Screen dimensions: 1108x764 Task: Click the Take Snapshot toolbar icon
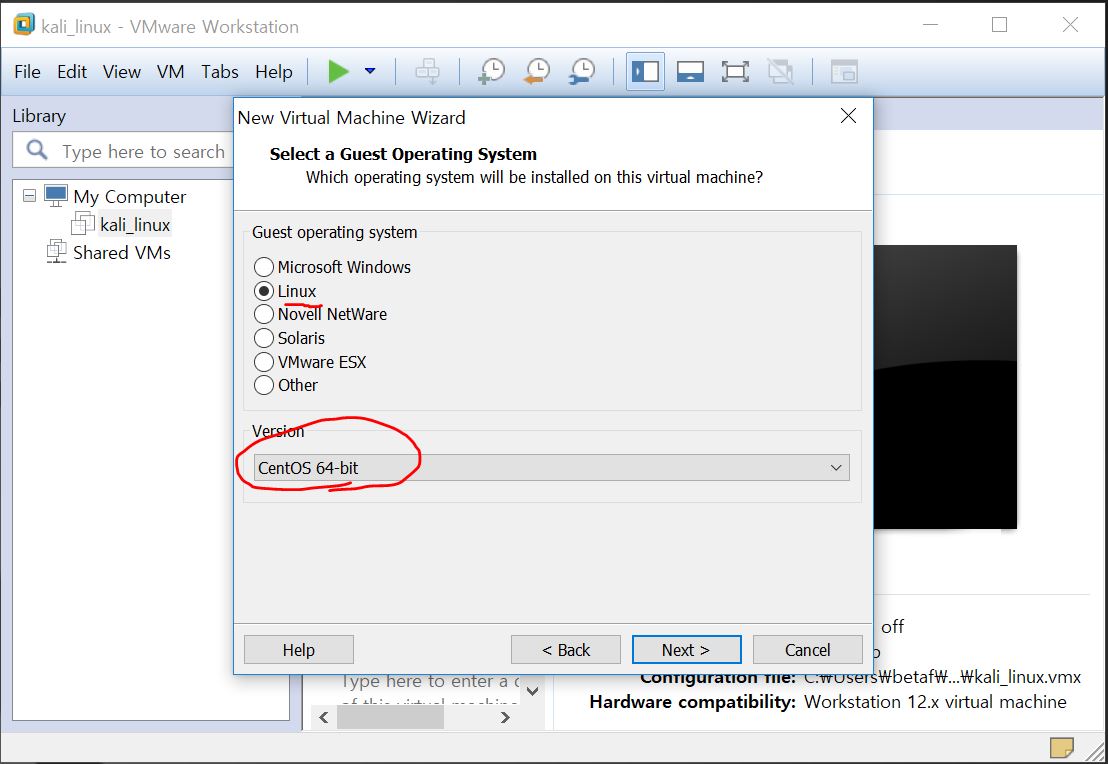click(x=491, y=71)
